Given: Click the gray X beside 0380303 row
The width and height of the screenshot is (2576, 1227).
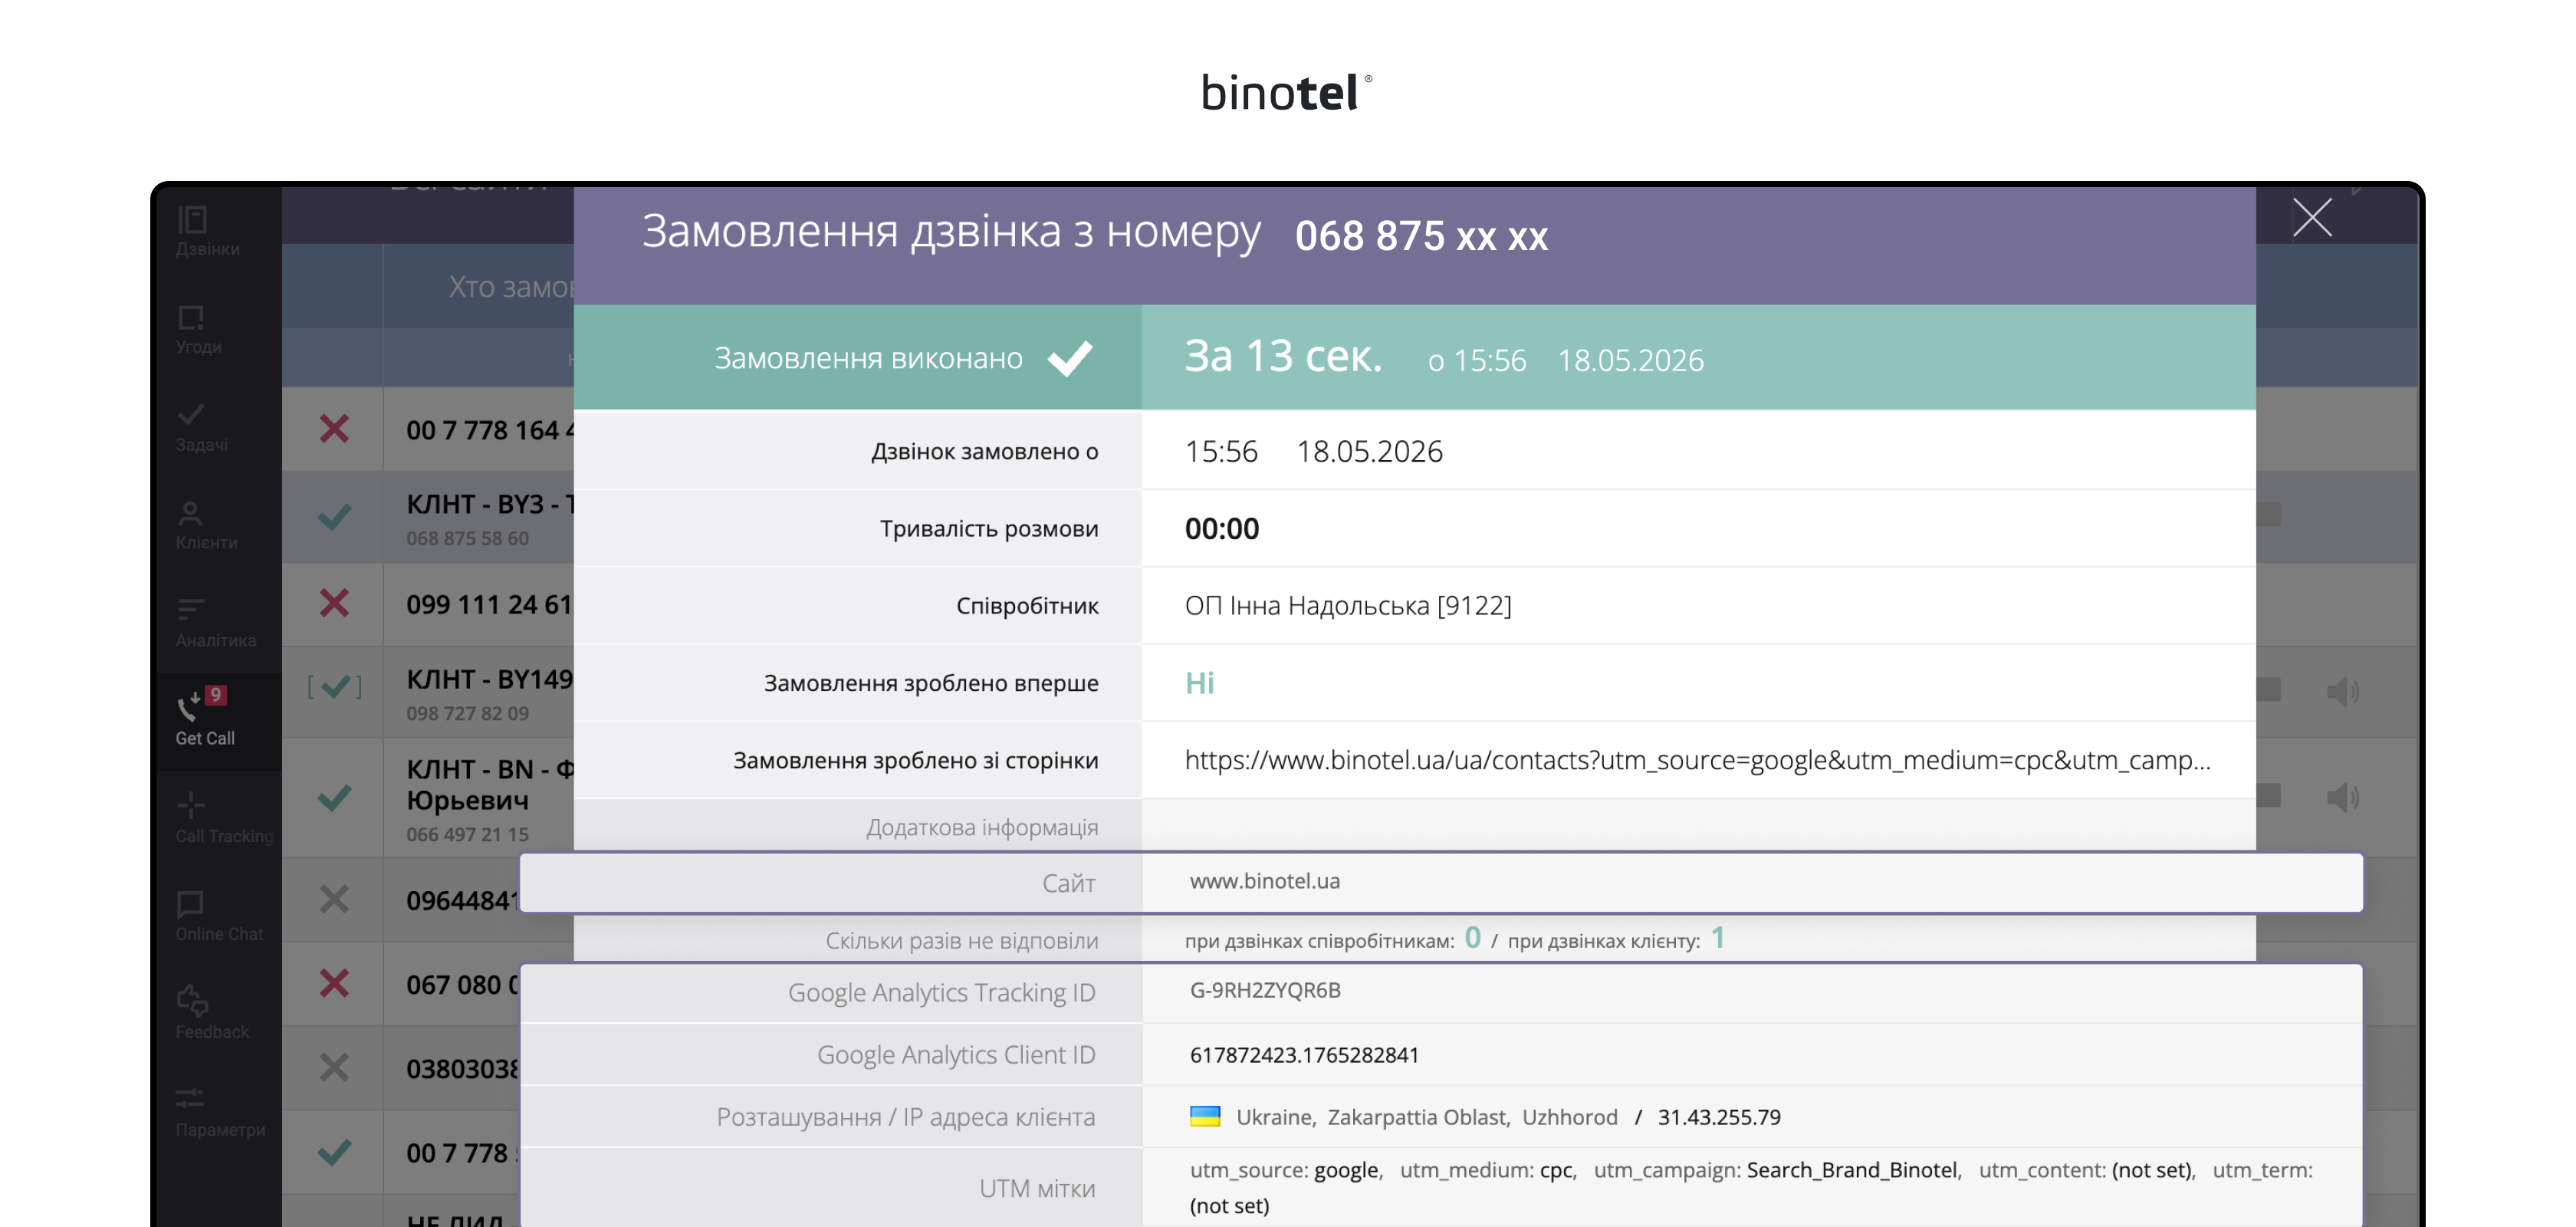Looking at the screenshot, I should (334, 1067).
